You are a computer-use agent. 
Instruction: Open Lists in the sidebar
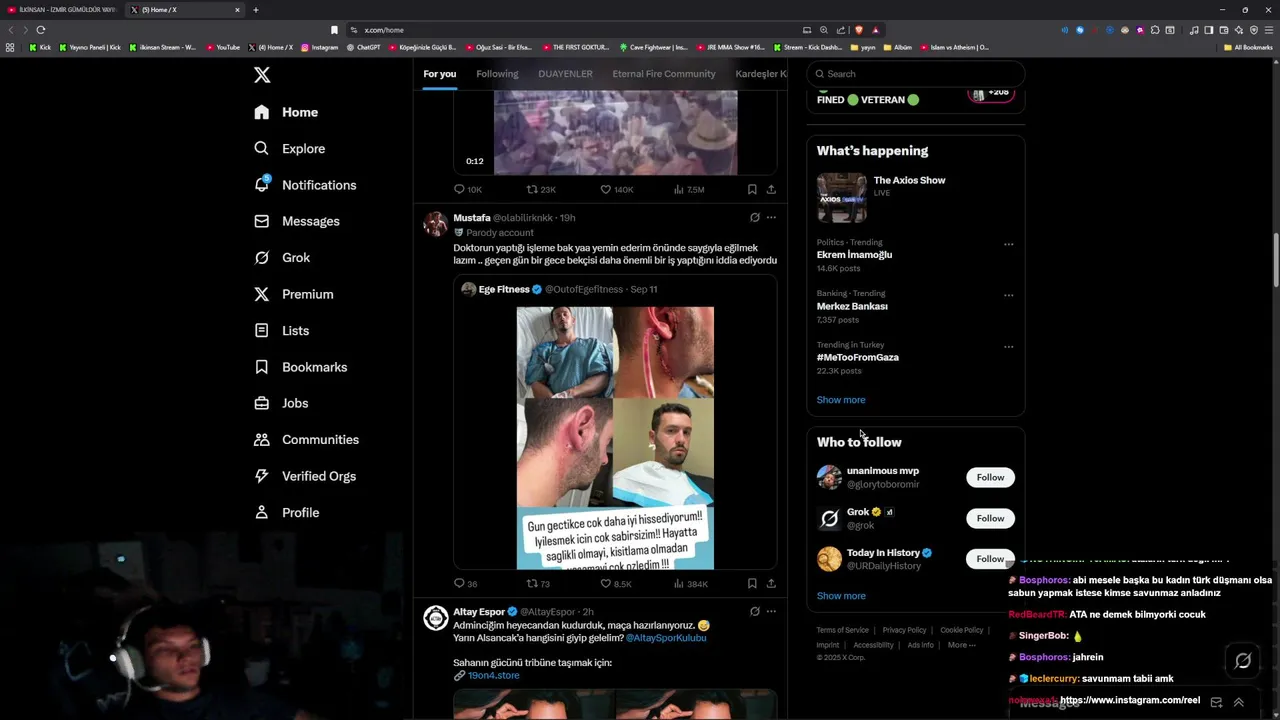point(281,330)
